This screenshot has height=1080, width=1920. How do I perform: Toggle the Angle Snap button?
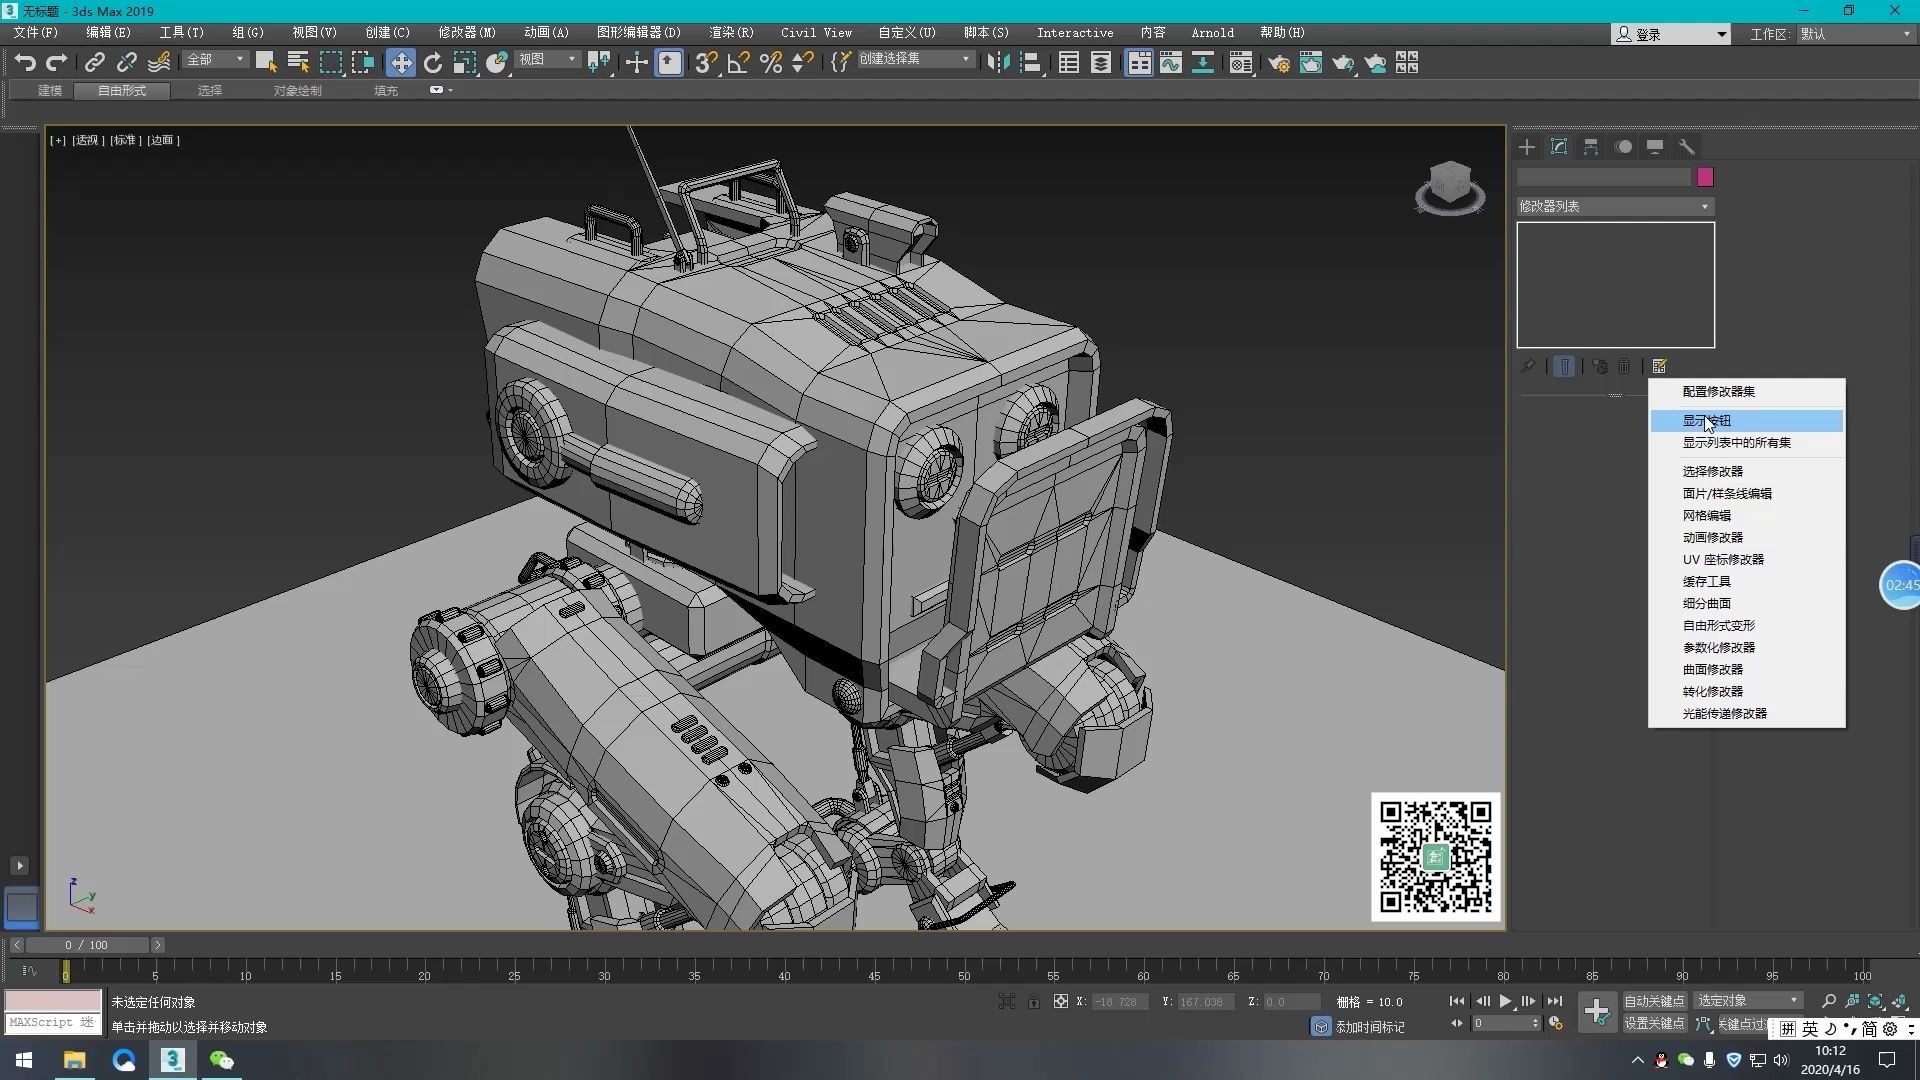738,63
